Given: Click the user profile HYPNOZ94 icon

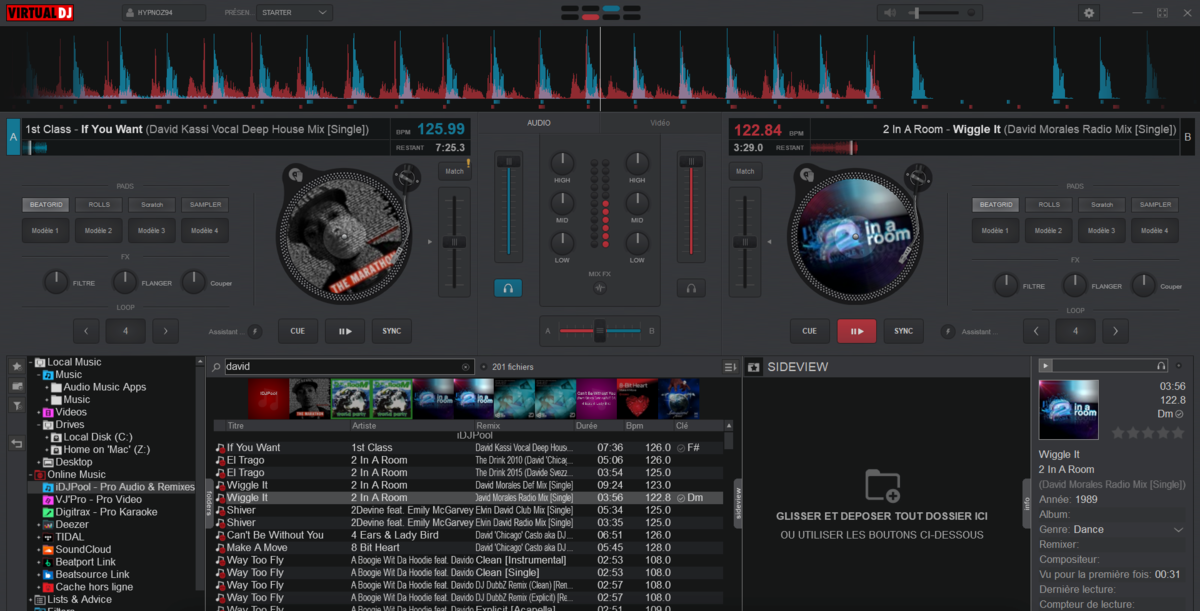Looking at the screenshot, I should click(x=131, y=13).
